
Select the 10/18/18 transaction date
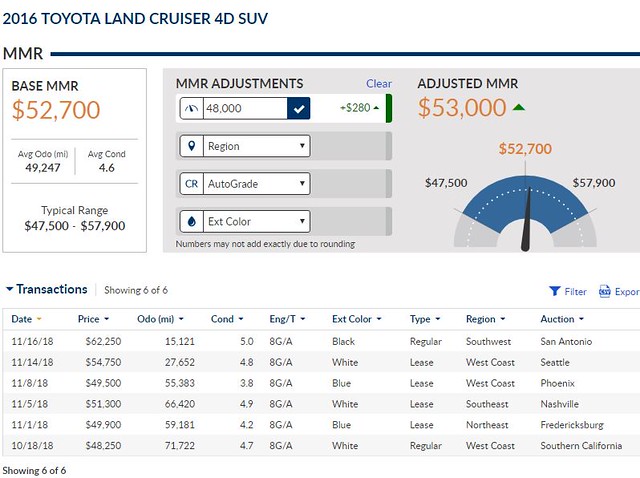tap(32, 445)
